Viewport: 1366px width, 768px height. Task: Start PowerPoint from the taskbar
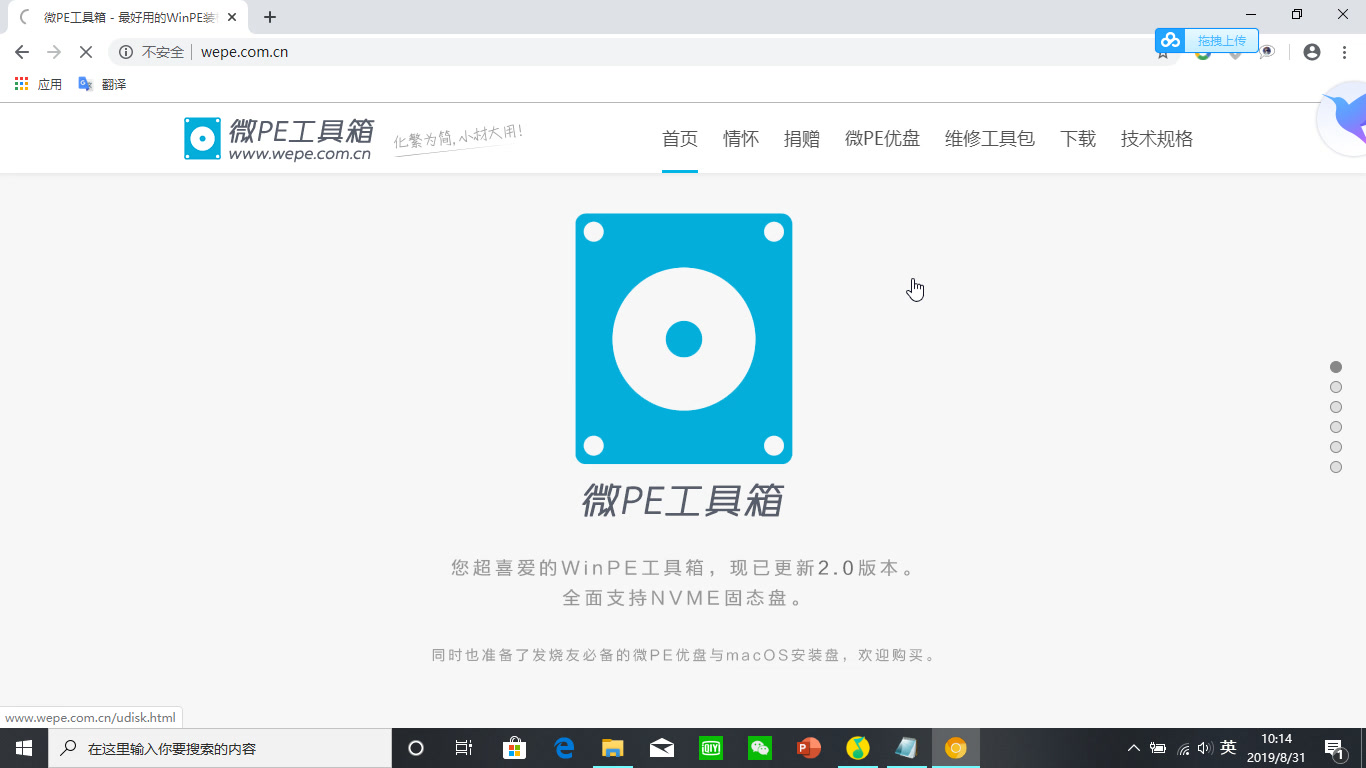click(x=808, y=747)
